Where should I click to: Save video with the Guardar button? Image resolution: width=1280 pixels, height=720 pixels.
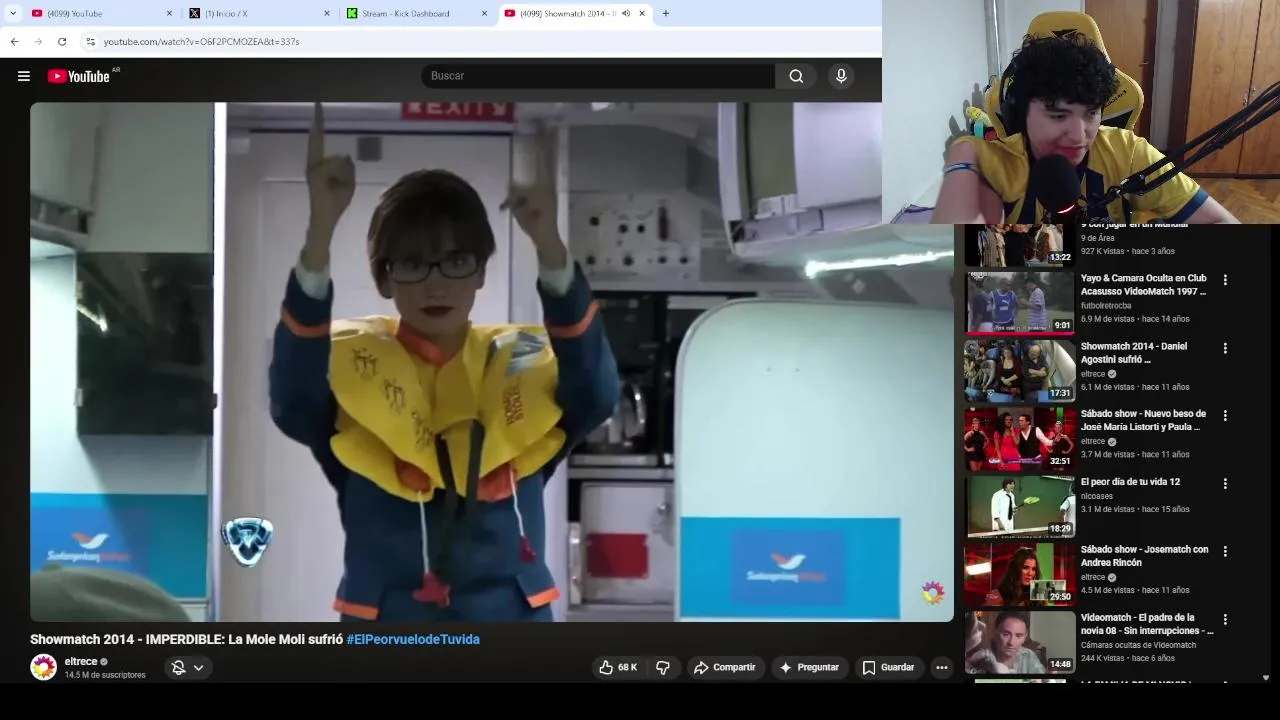tap(888, 667)
